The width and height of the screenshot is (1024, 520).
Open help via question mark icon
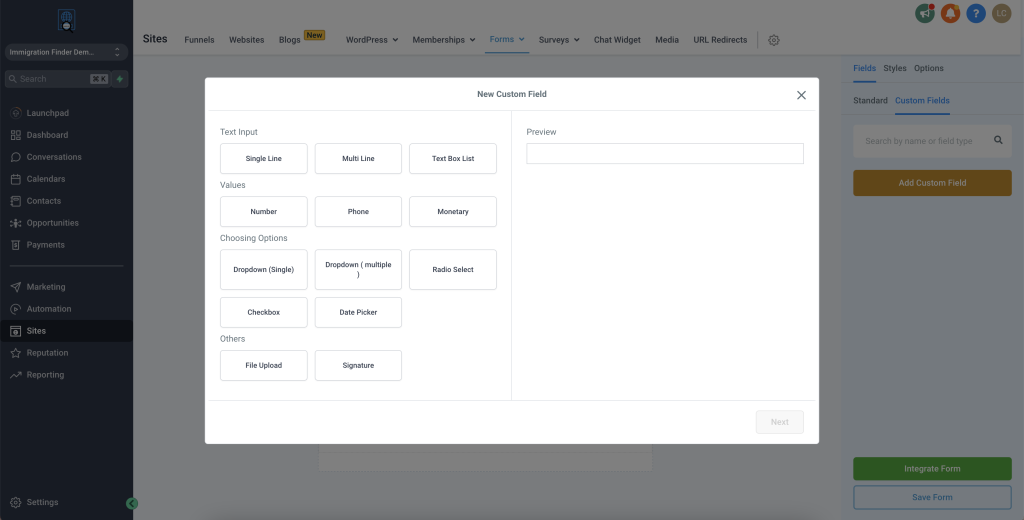click(976, 13)
